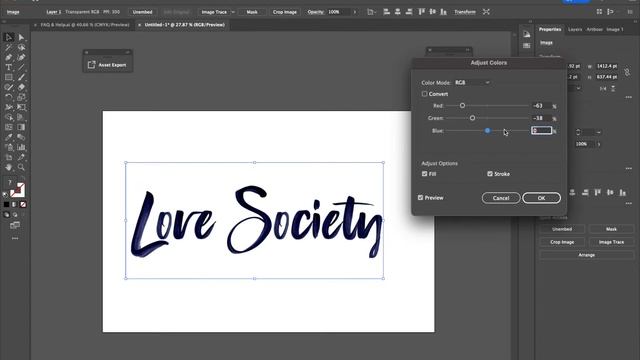Image resolution: width=640 pixels, height=360 pixels.
Task: Click the Green slider handle
Action: 472,118
